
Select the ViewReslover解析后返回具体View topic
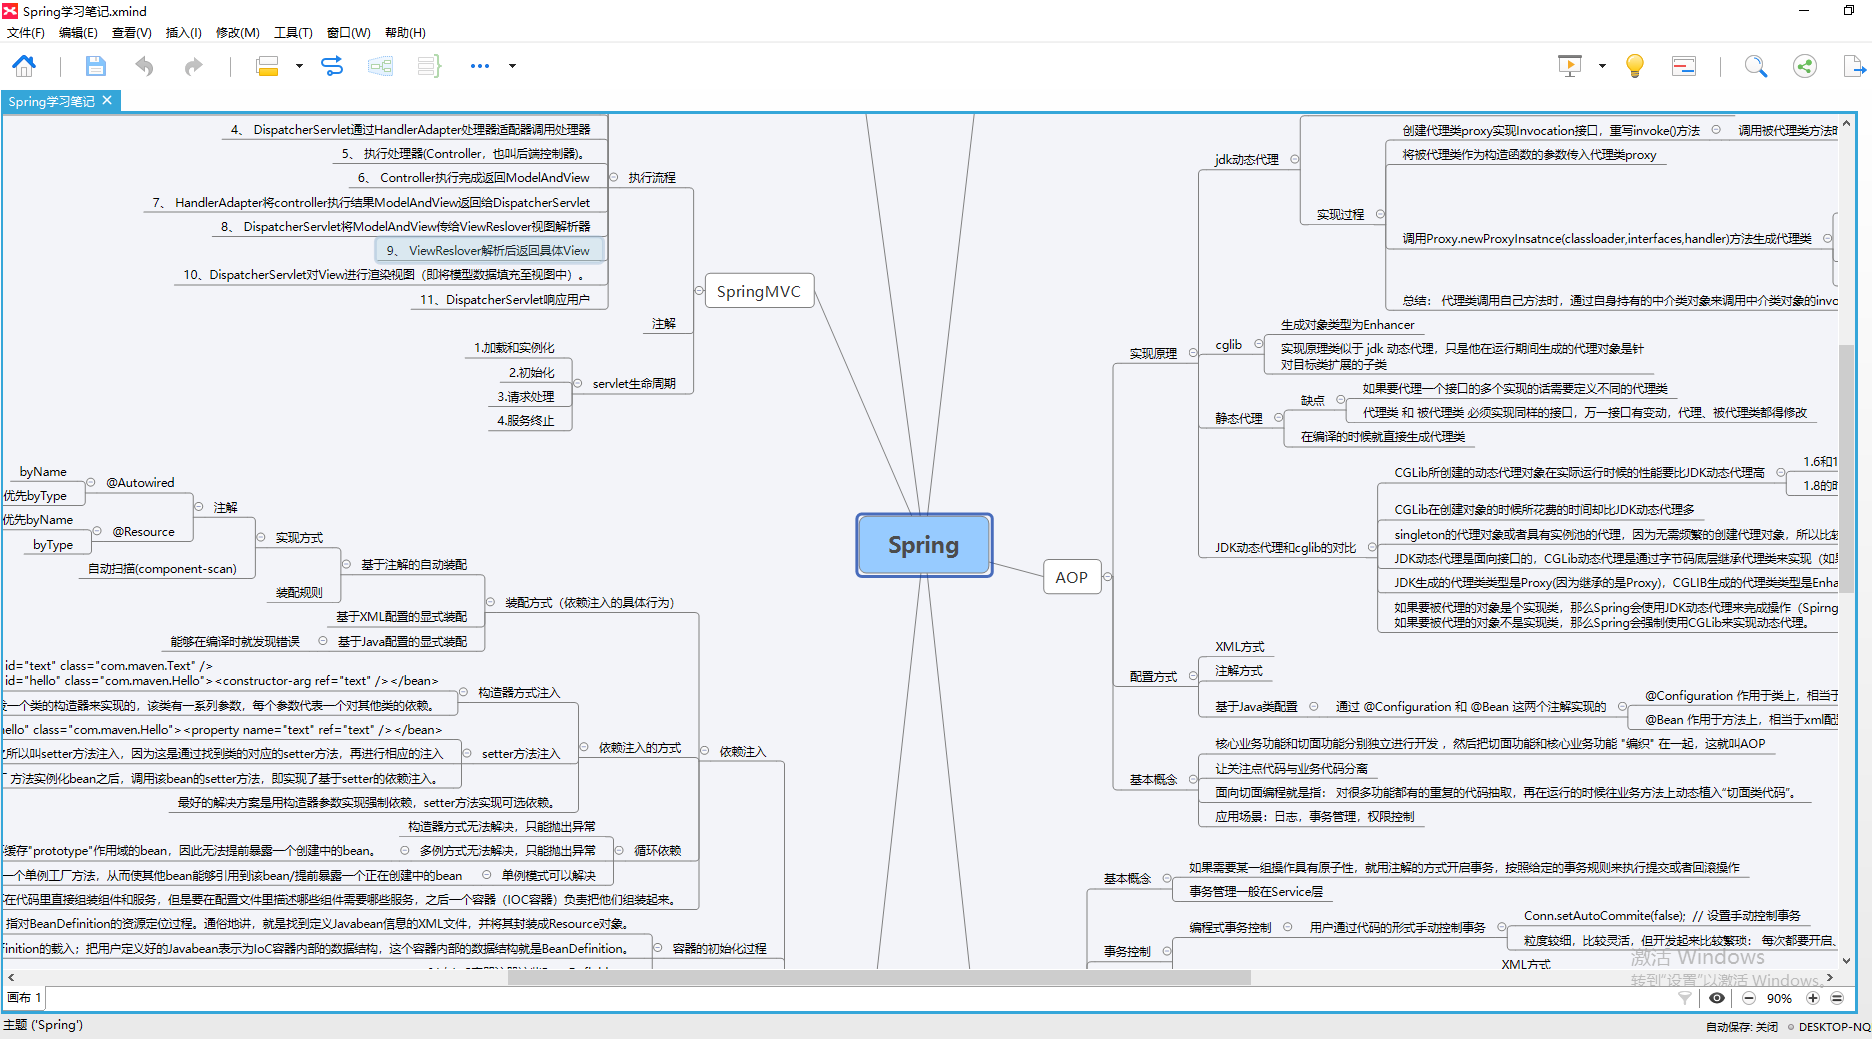(x=489, y=250)
